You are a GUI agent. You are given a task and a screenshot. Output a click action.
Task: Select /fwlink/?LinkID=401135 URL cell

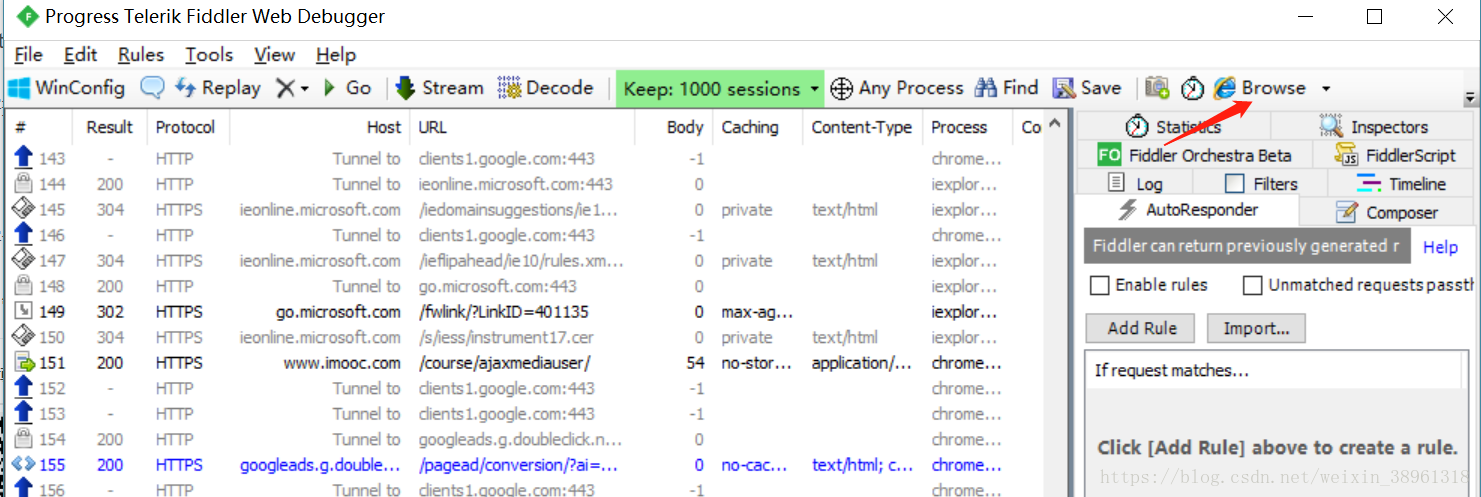coord(504,312)
